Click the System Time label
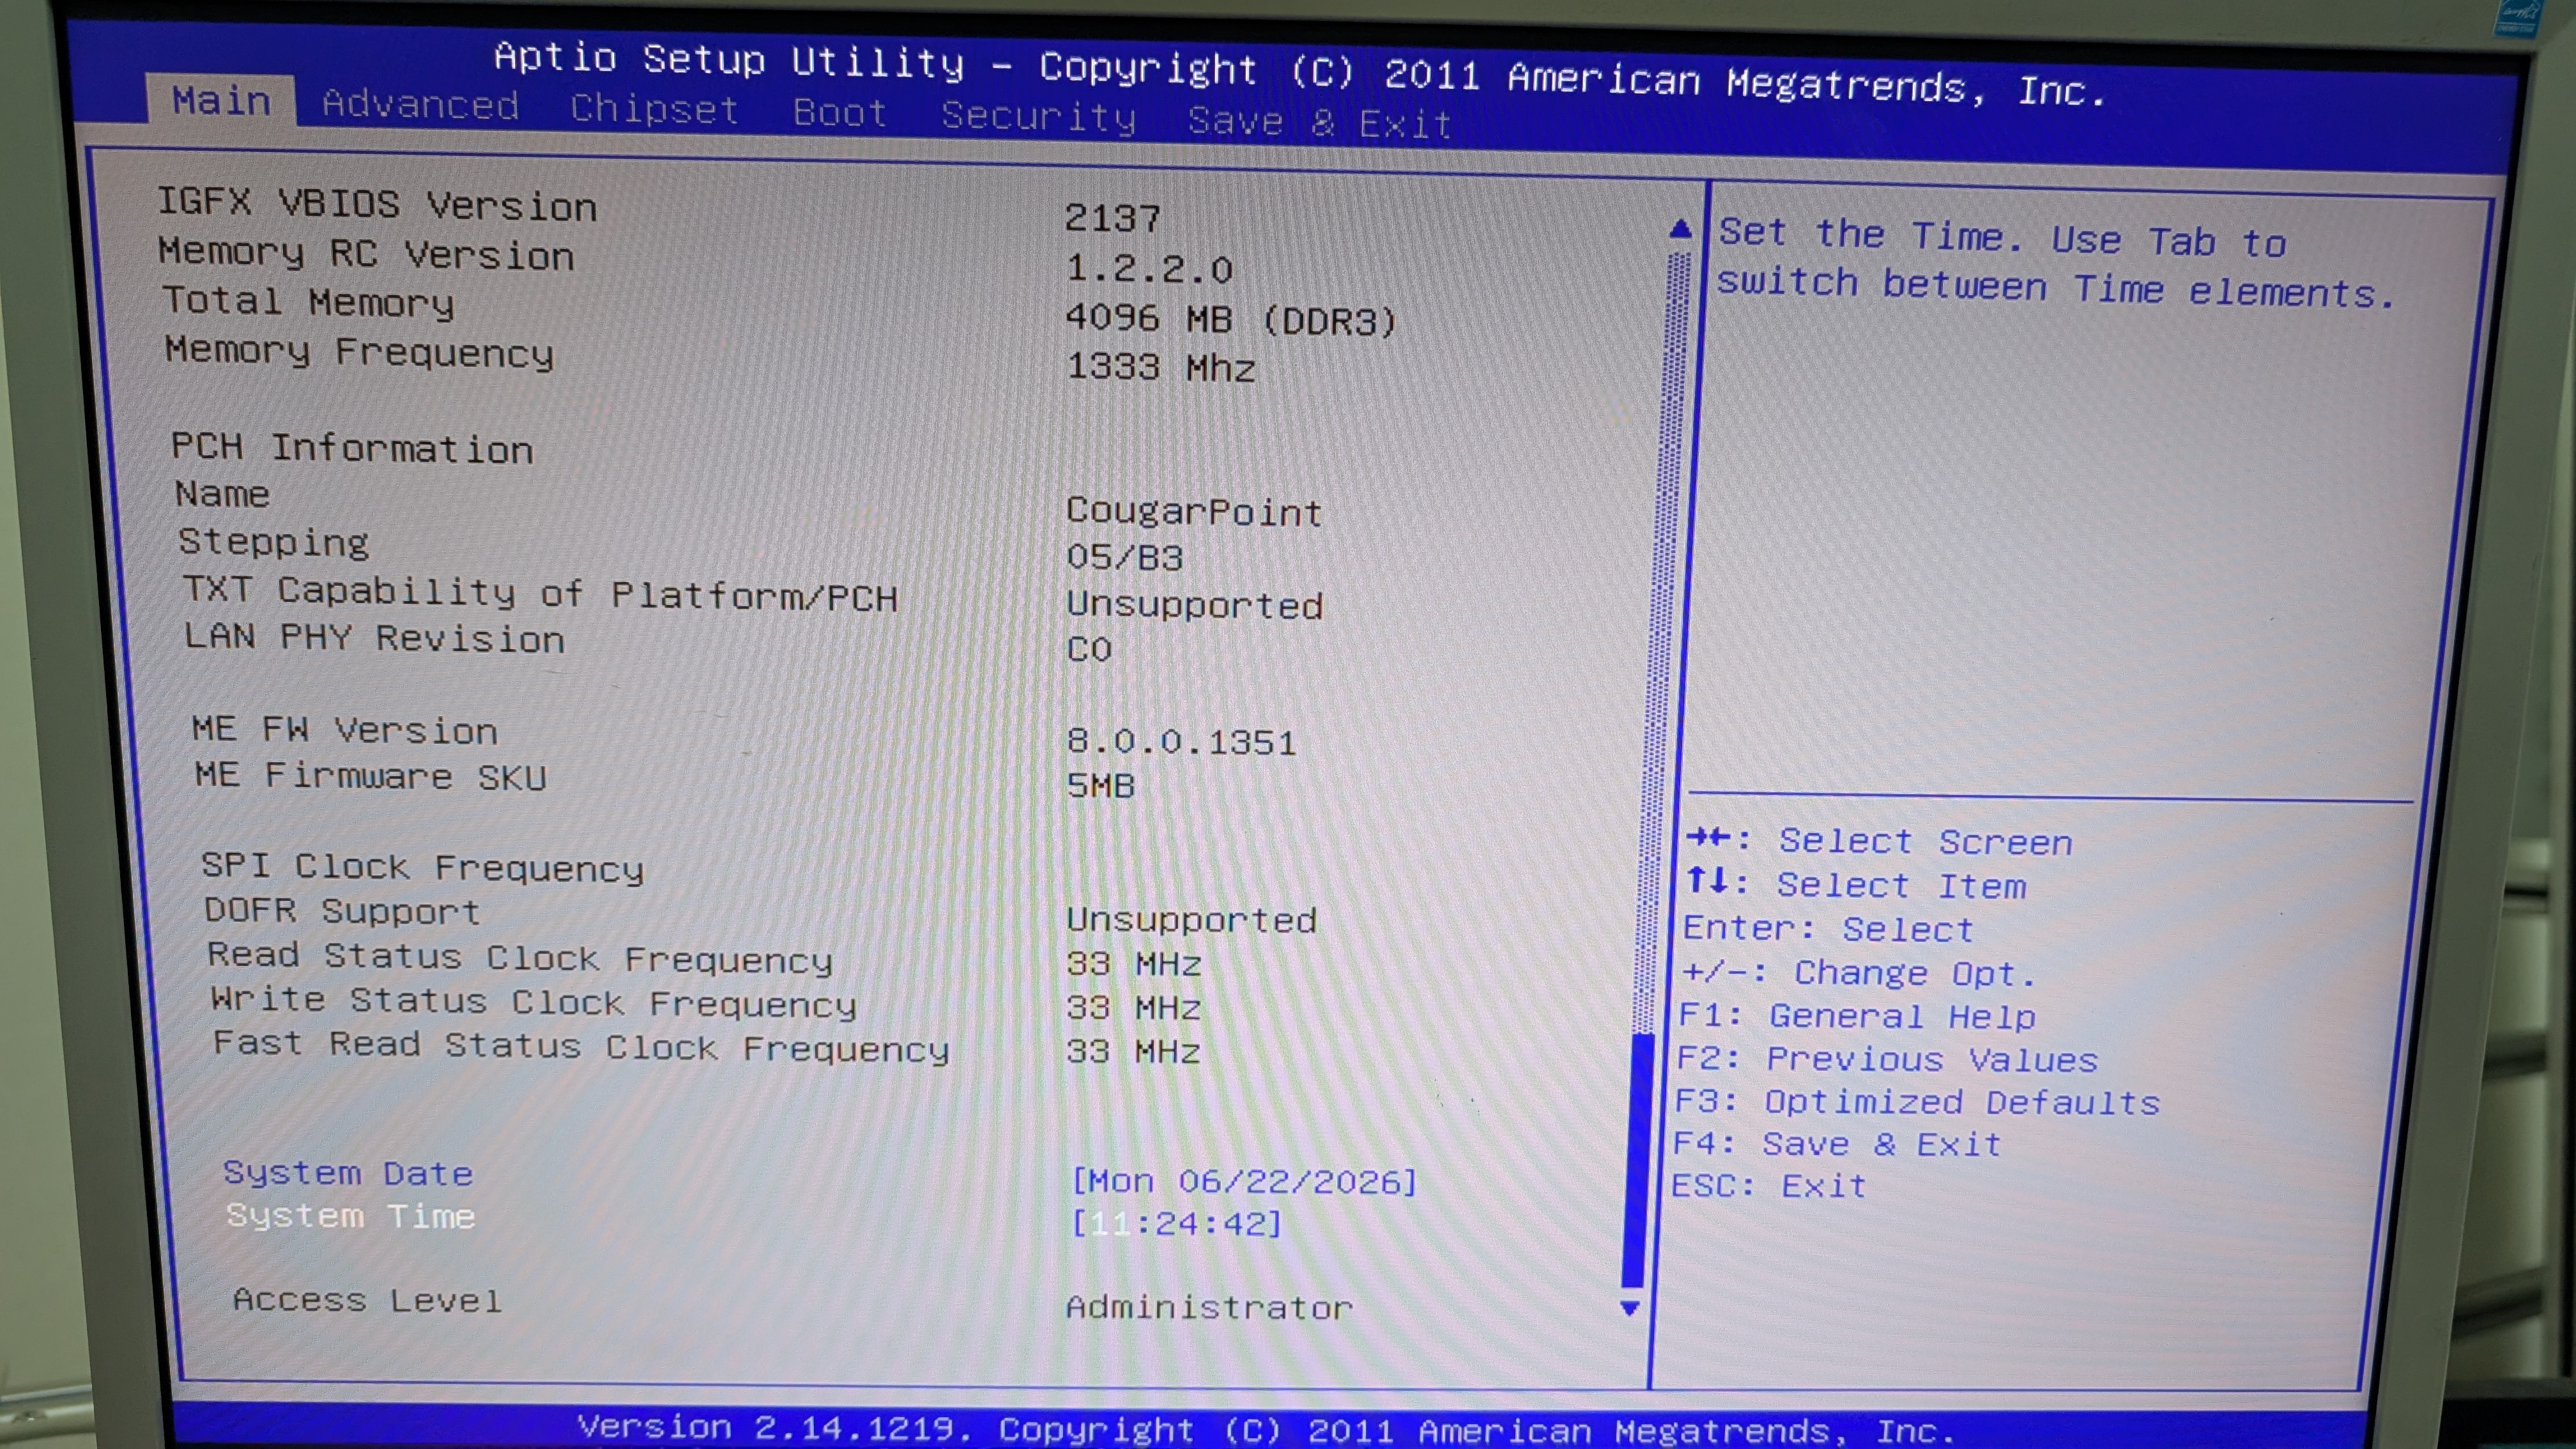2576x1449 pixels. [350, 1215]
